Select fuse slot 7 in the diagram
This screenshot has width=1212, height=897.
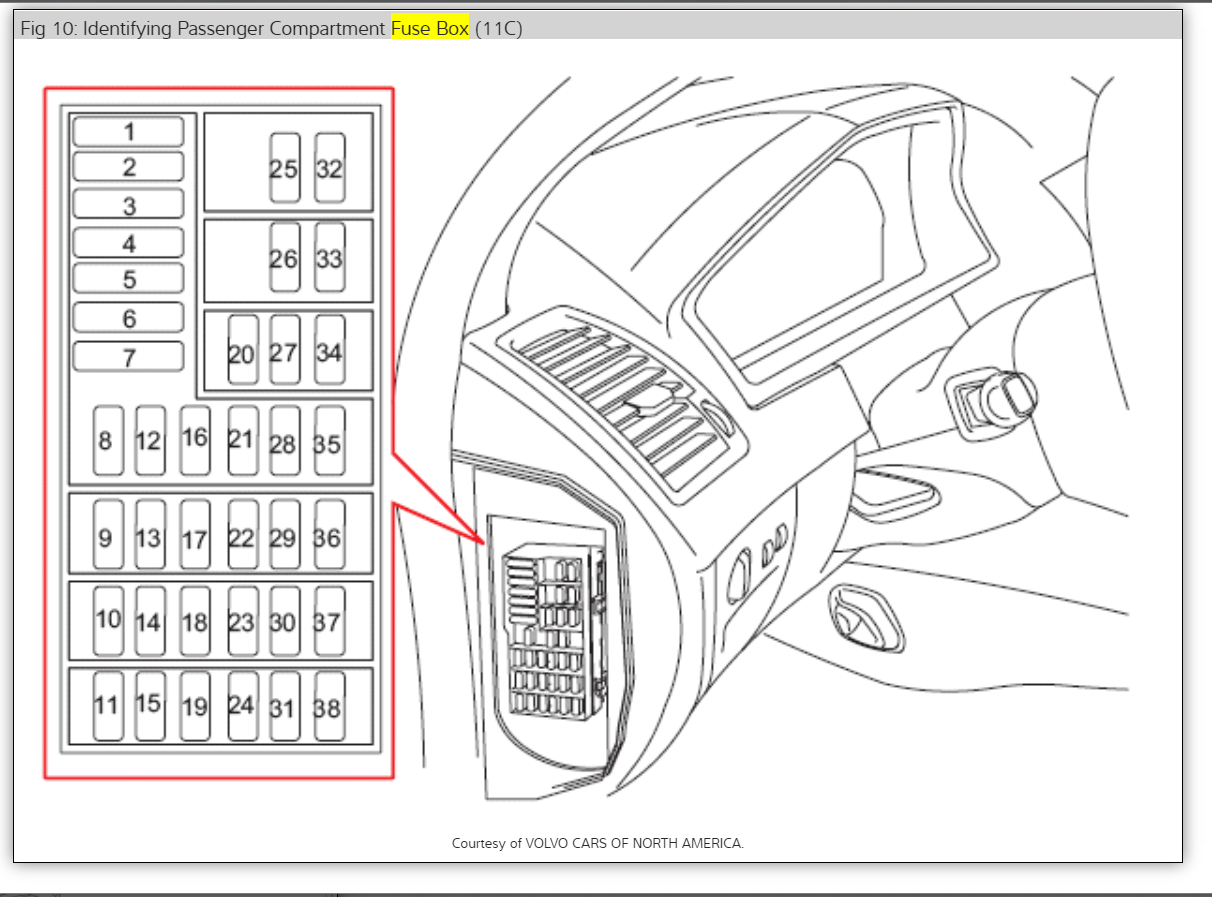[129, 356]
